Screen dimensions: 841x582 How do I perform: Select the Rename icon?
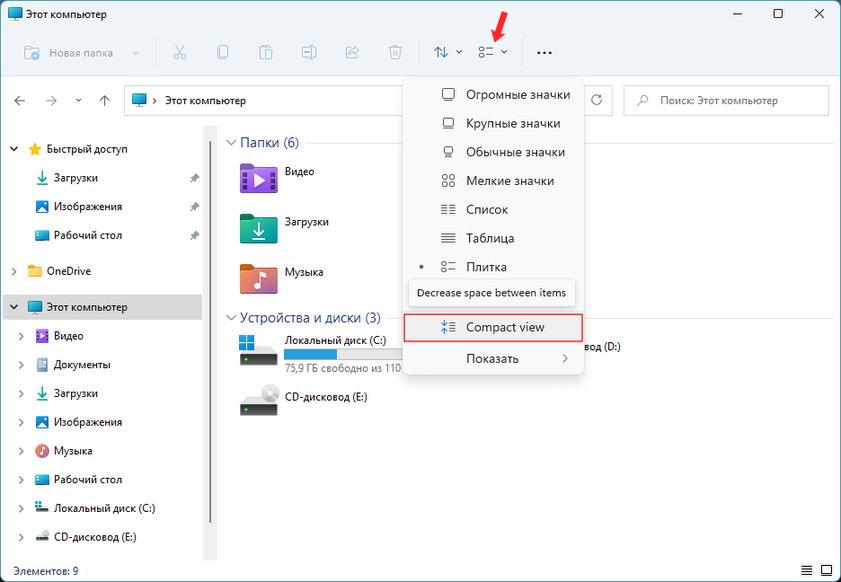tap(309, 52)
